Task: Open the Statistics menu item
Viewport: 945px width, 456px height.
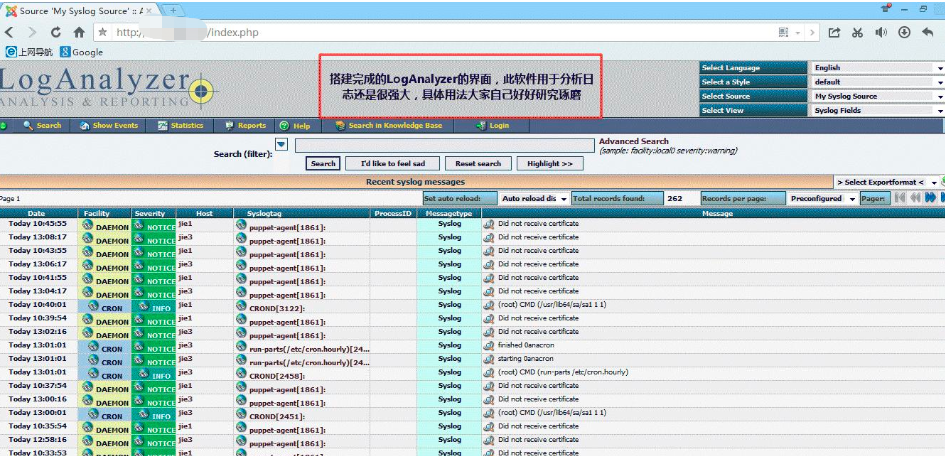Action: (180, 125)
